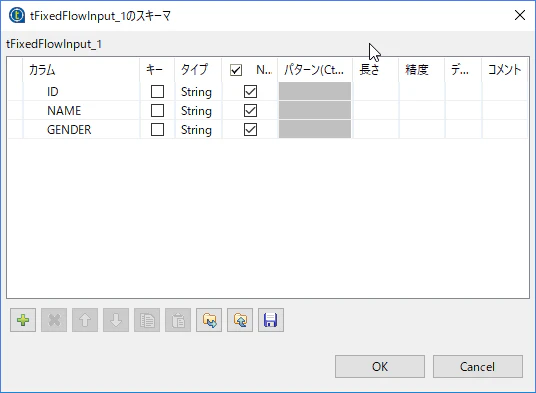Toggle key checkbox for NAME row
The height and width of the screenshot is (393, 536).
[157, 111]
